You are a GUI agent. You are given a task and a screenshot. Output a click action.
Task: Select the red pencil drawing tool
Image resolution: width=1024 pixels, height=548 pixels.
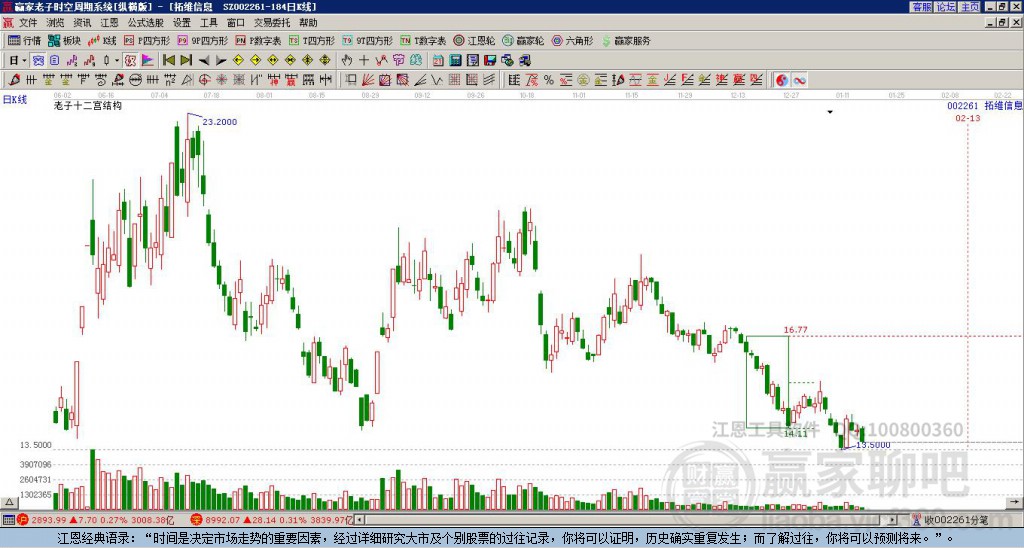pyautogui.click(x=14, y=80)
